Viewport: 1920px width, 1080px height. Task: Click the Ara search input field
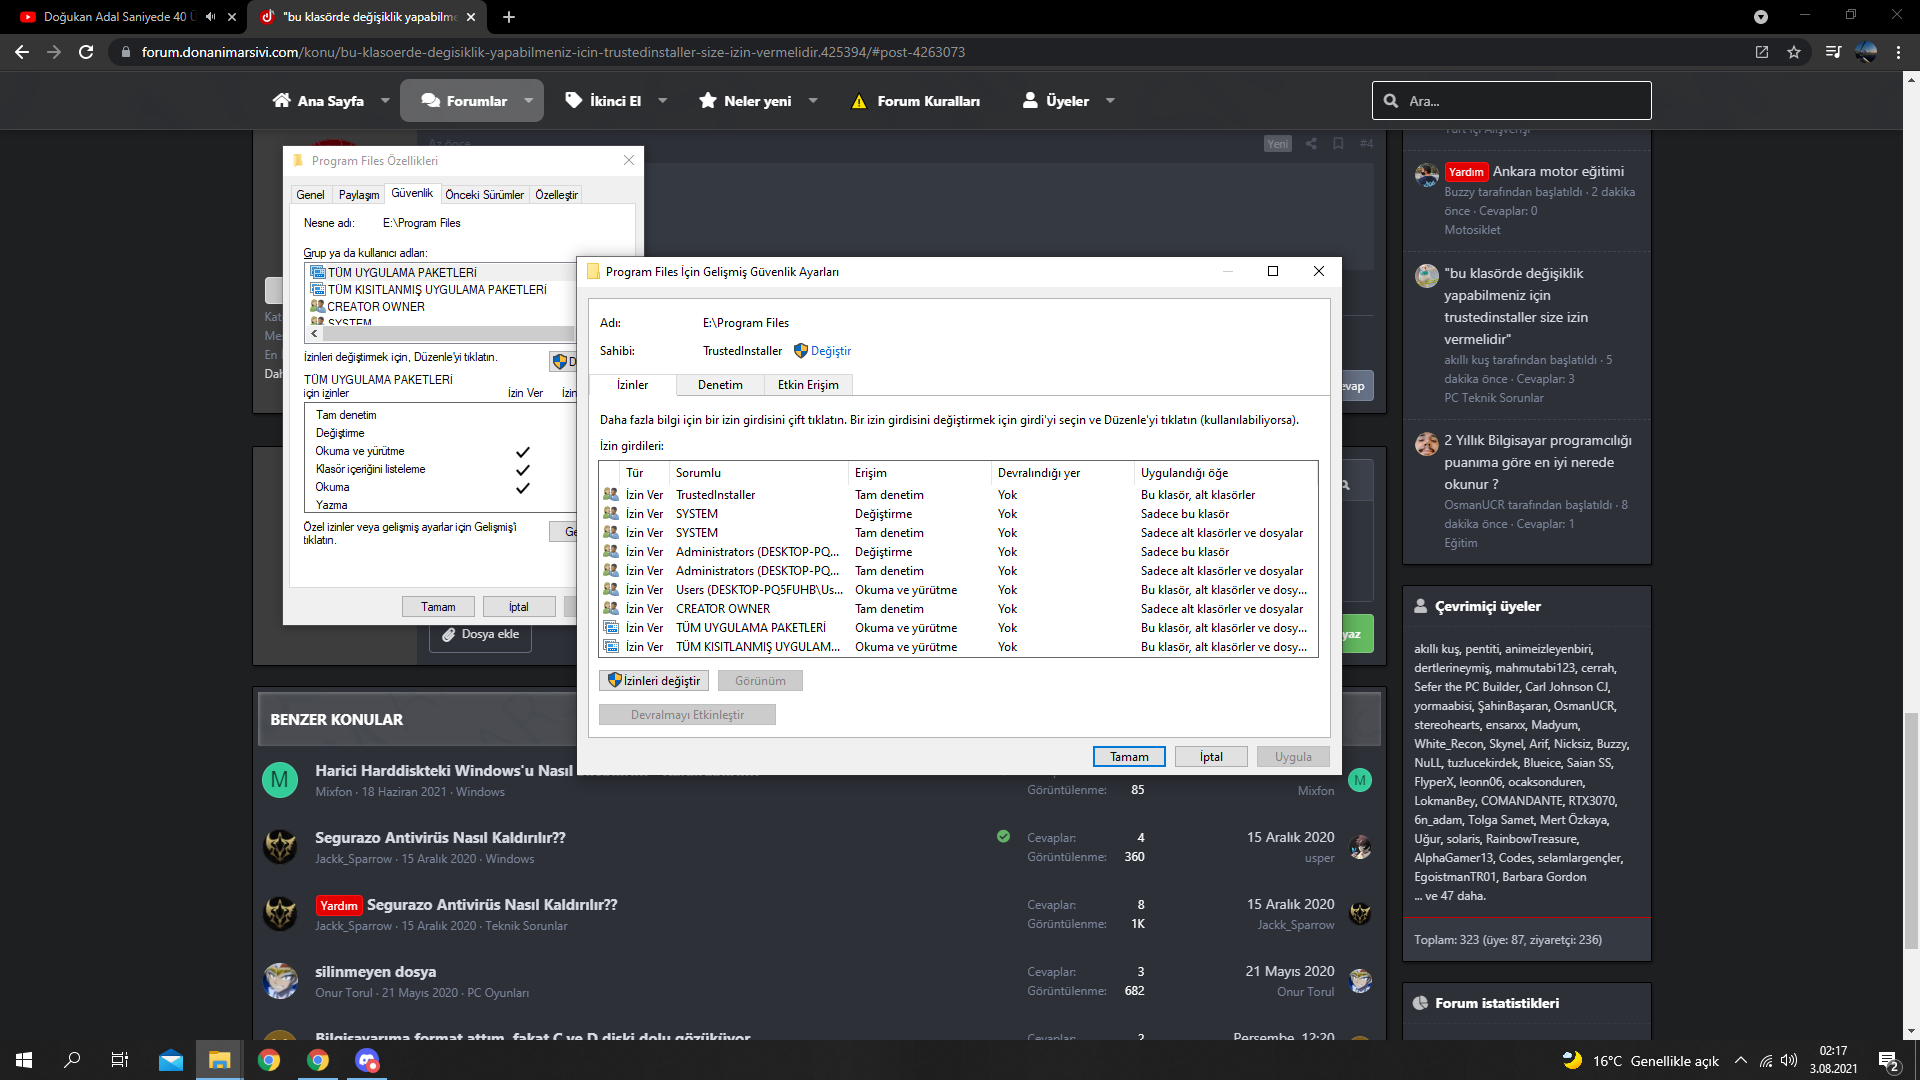pos(1520,101)
